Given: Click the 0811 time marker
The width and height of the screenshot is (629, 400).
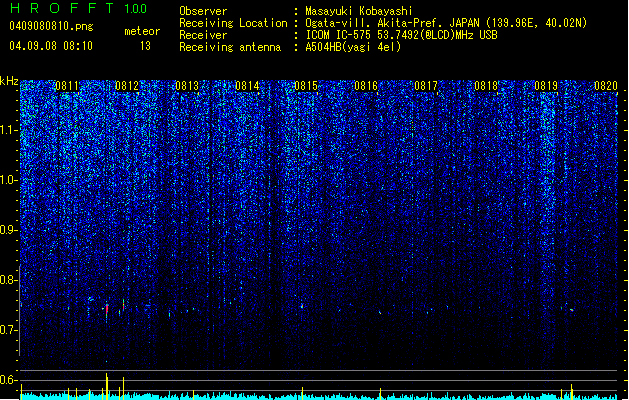Looking at the screenshot, I should tap(67, 86).
